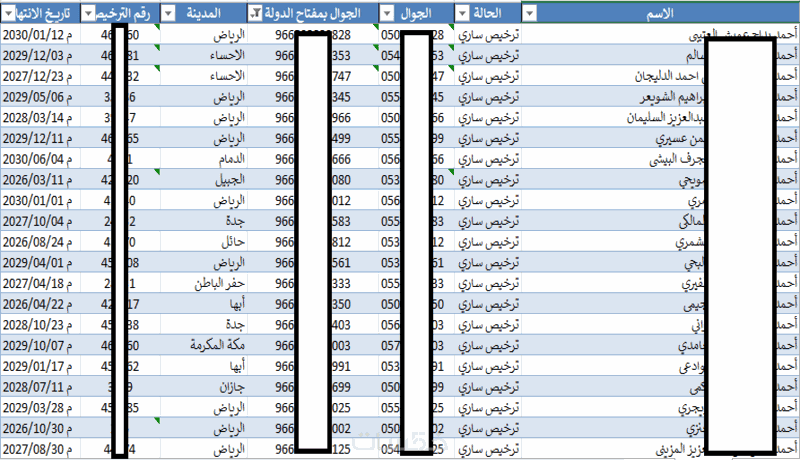The image size is (800, 460).
Task: Select the الجبيل city cell
Action: click(x=204, y=180)
